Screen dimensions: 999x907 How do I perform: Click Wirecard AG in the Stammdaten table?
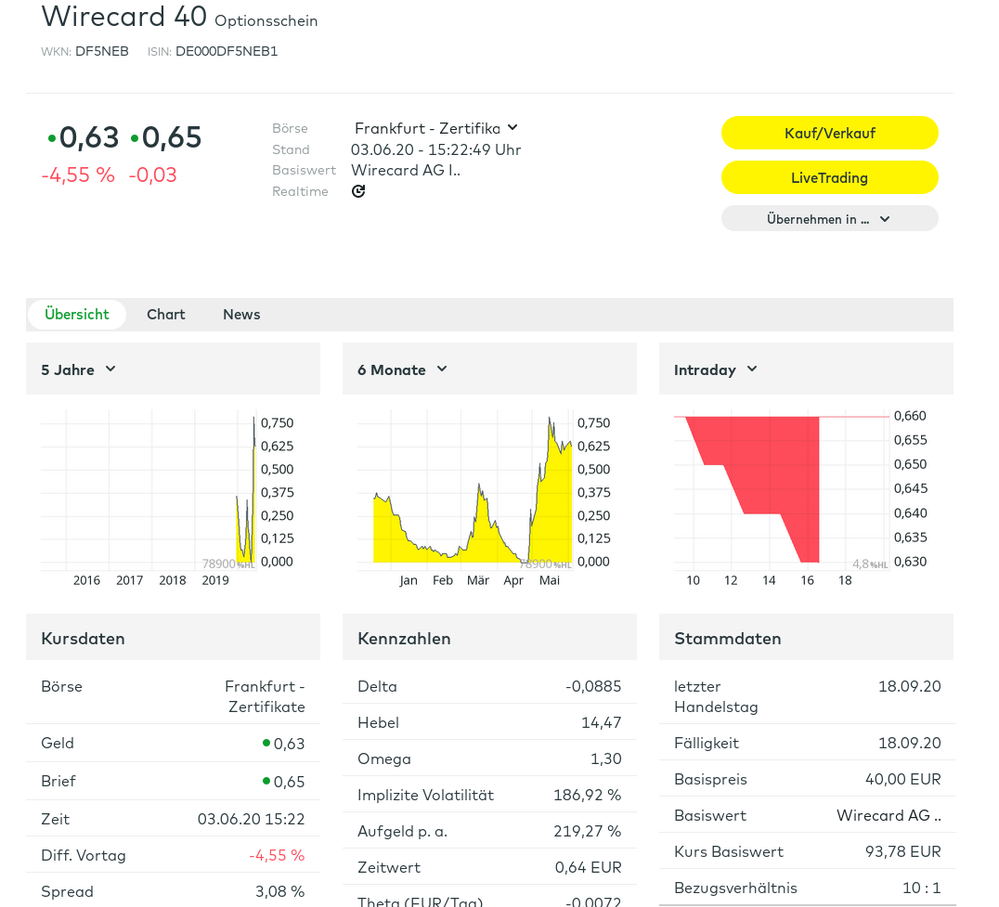888,815
